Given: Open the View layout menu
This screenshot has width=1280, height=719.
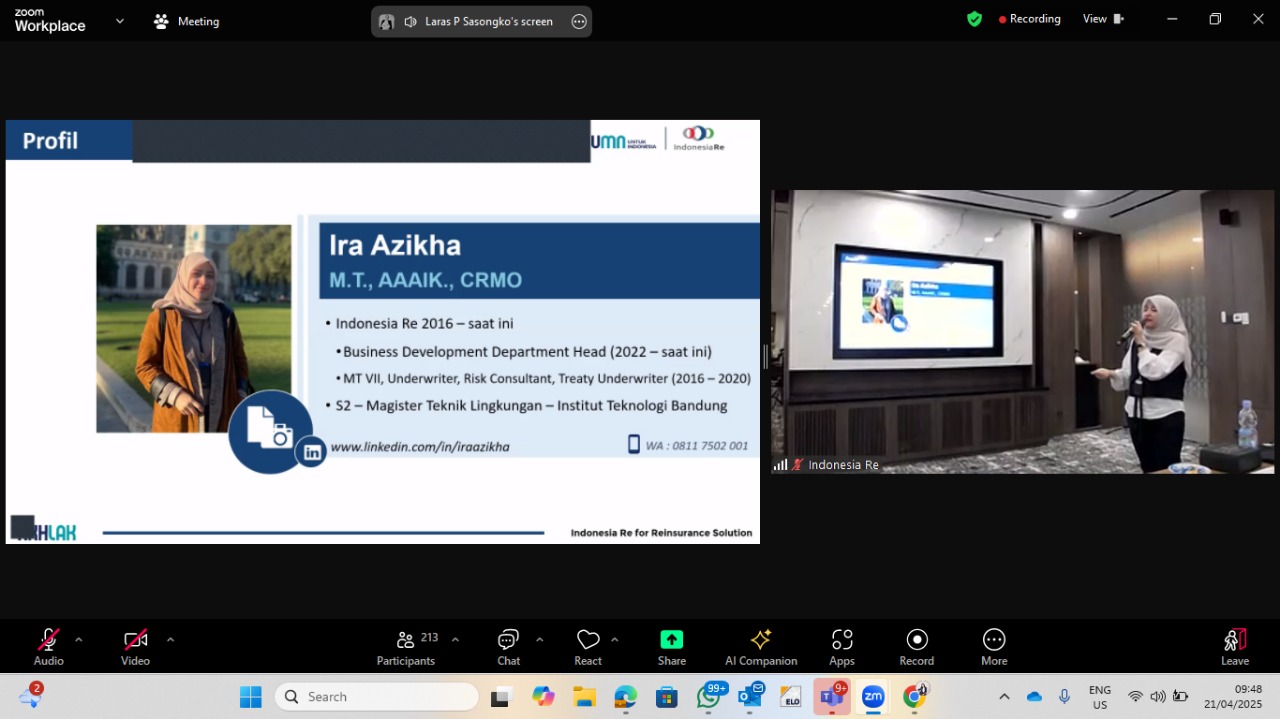Looking at the screenshot, I should coord(1103,19).
